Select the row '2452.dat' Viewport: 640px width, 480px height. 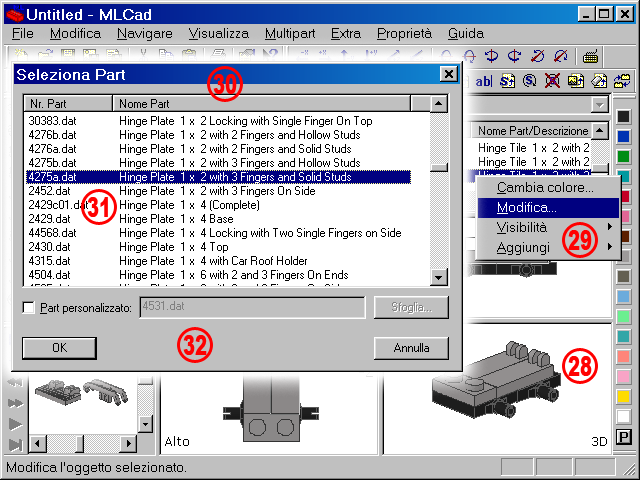click(x=218, y=191)
